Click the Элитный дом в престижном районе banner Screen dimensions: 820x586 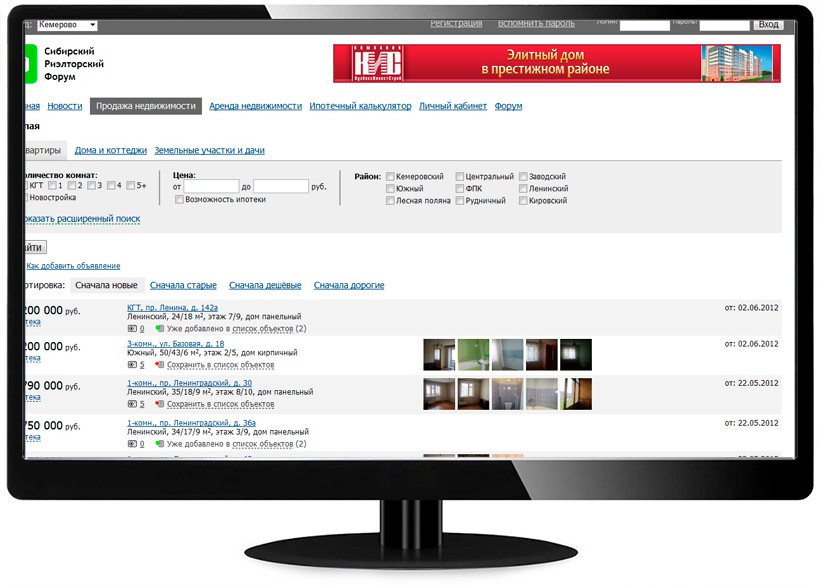click(557, 63)
